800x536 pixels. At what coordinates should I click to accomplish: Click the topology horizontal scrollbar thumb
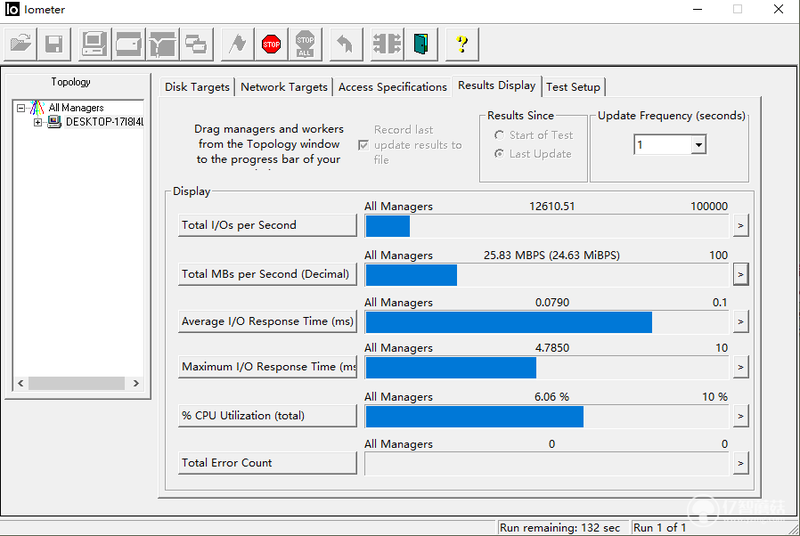coord(77,384)
